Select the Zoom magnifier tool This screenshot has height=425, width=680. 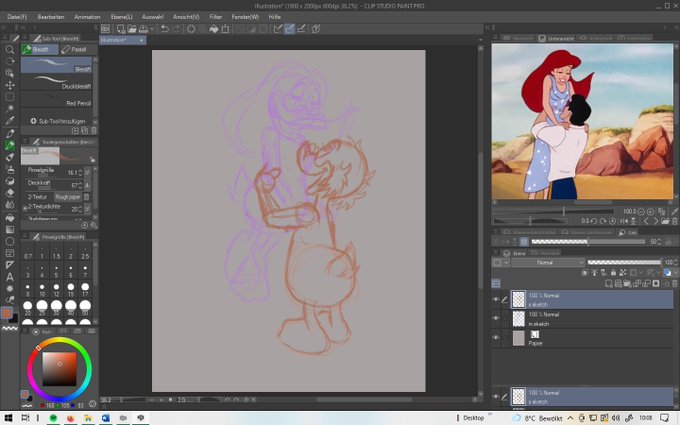tap(10, 49)
